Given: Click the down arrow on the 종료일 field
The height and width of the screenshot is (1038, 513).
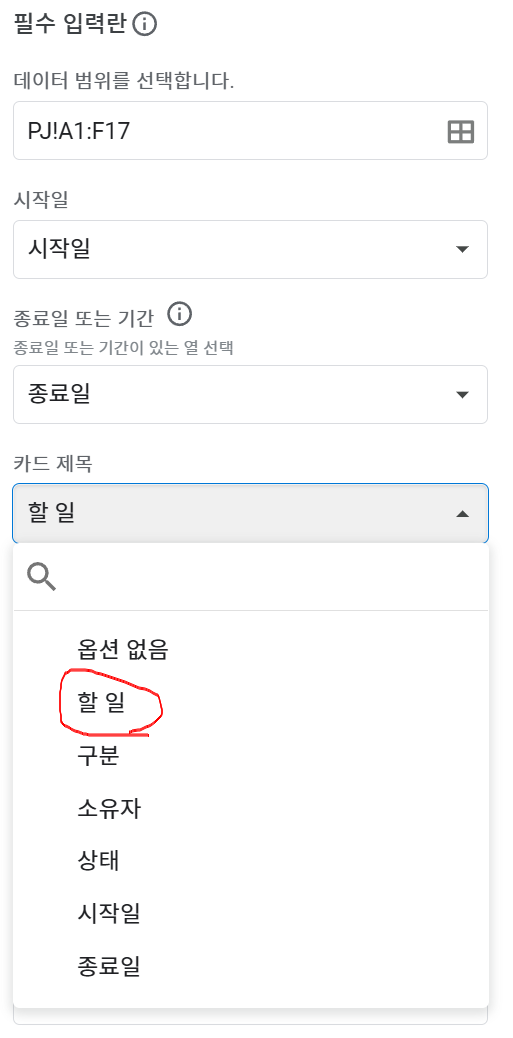Looking at the screenshot, I should click(x=463, y=395).
